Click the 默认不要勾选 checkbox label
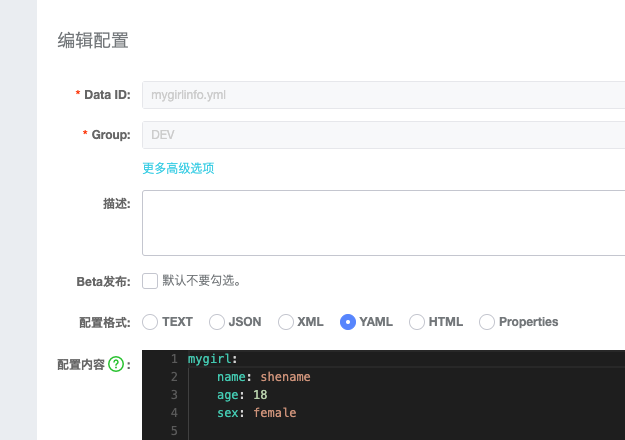 tap(201, 280)
